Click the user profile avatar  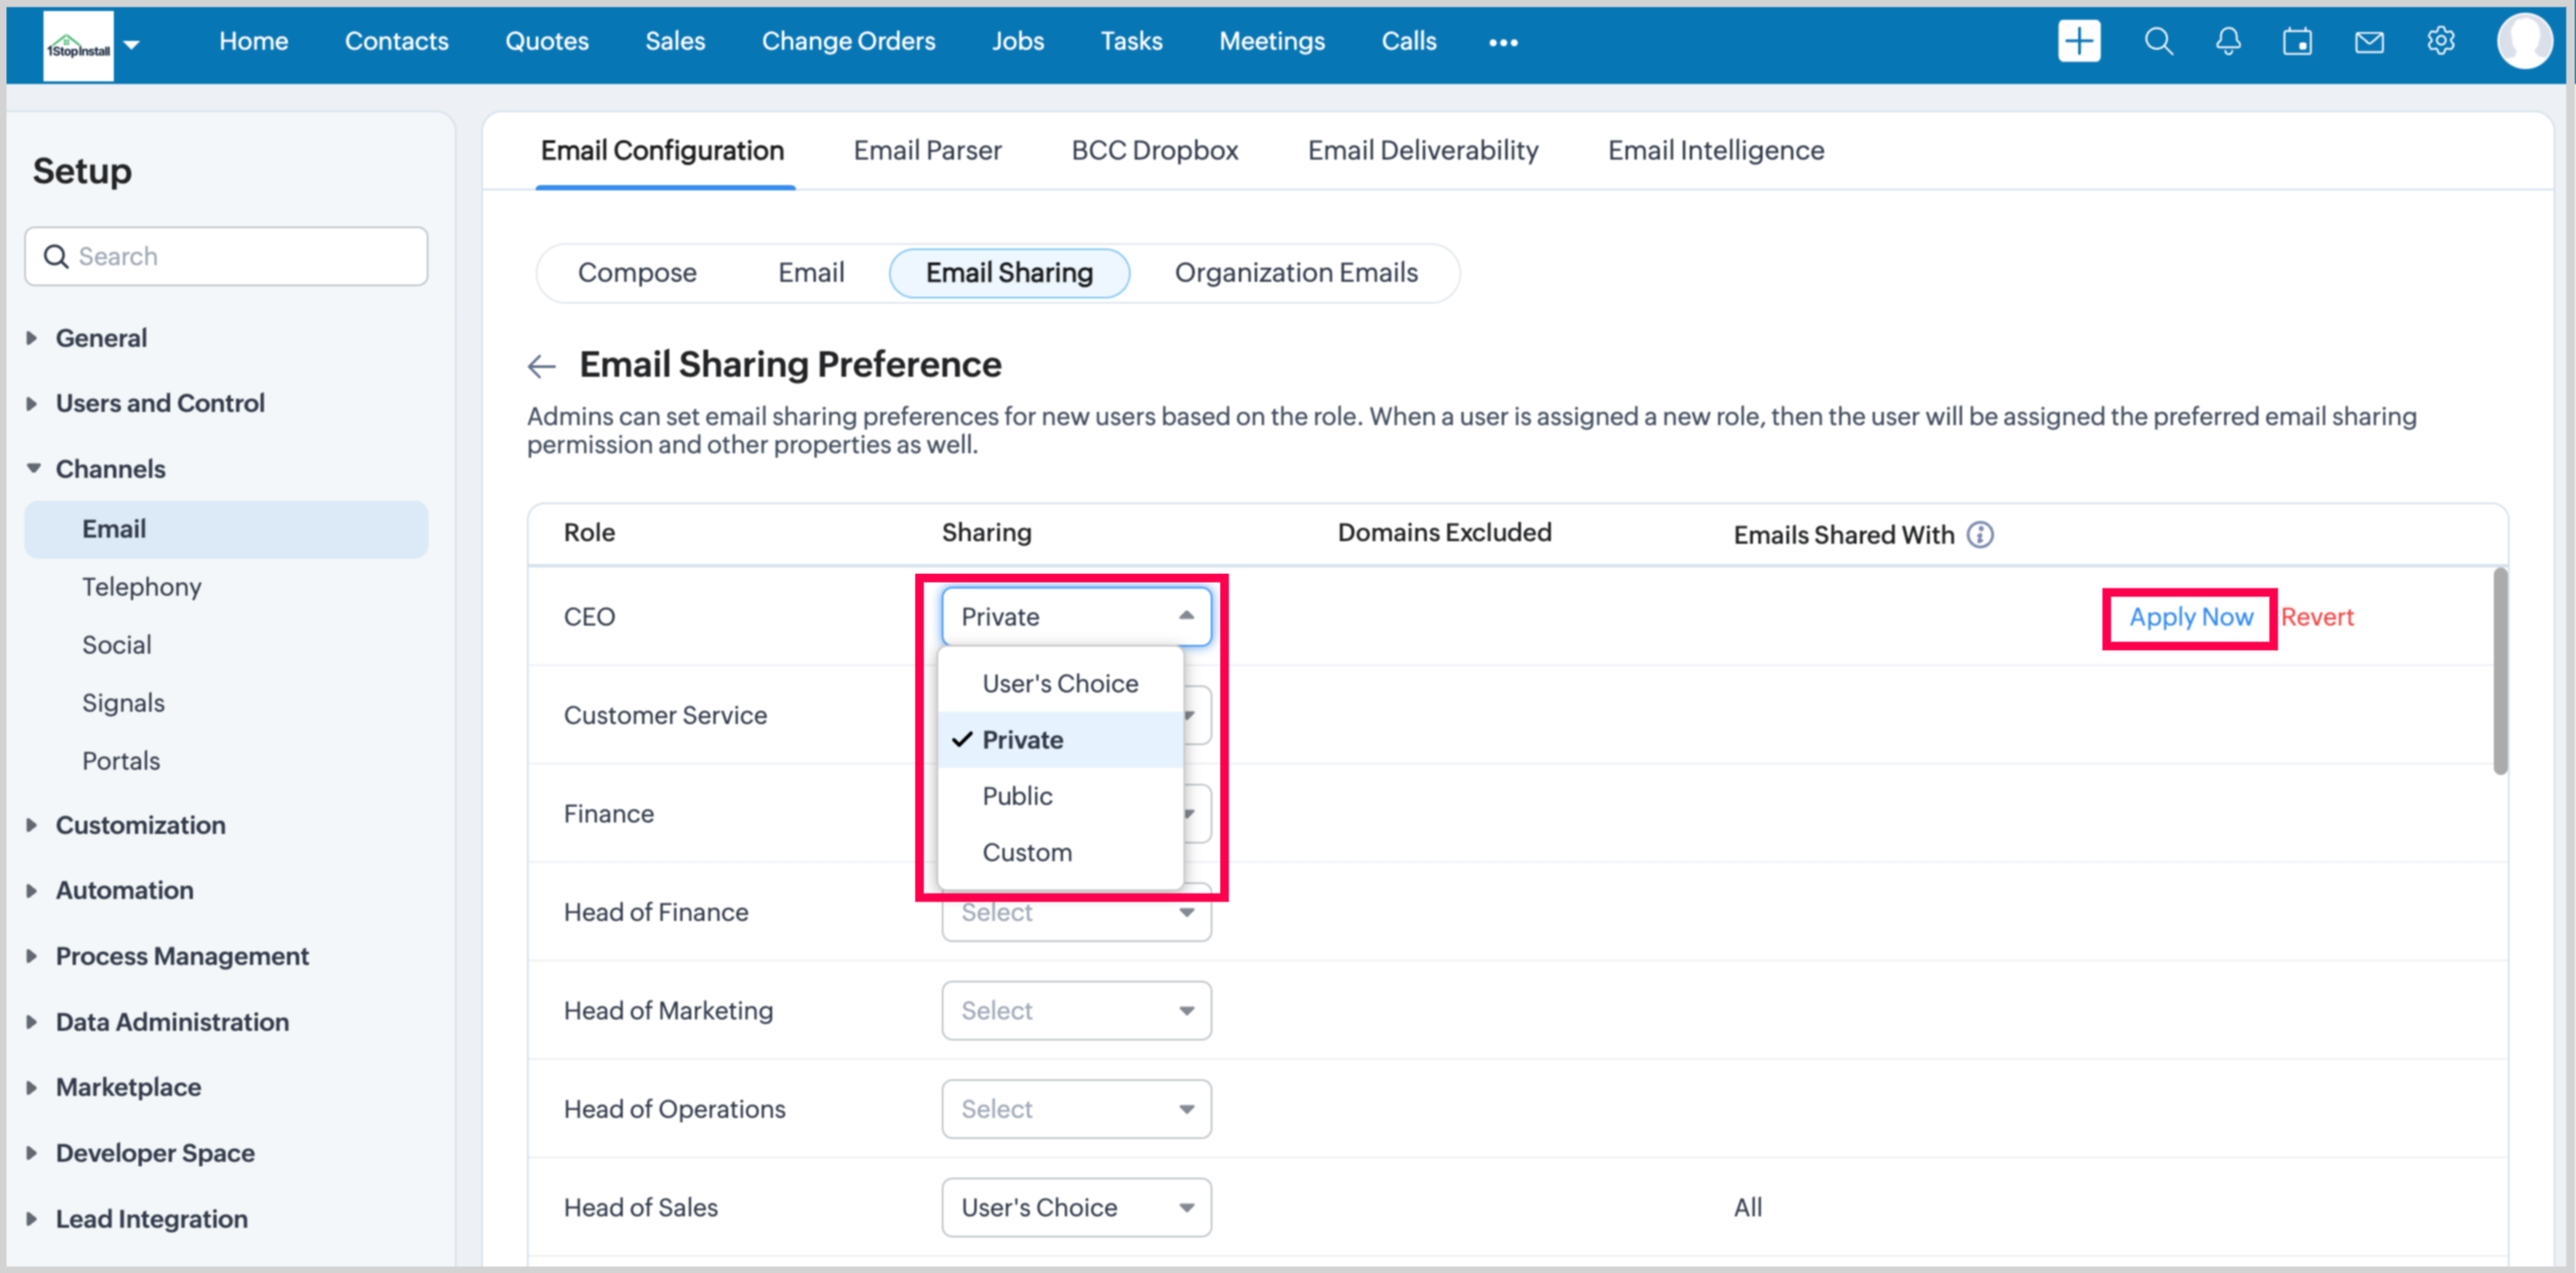[2523, 41]
